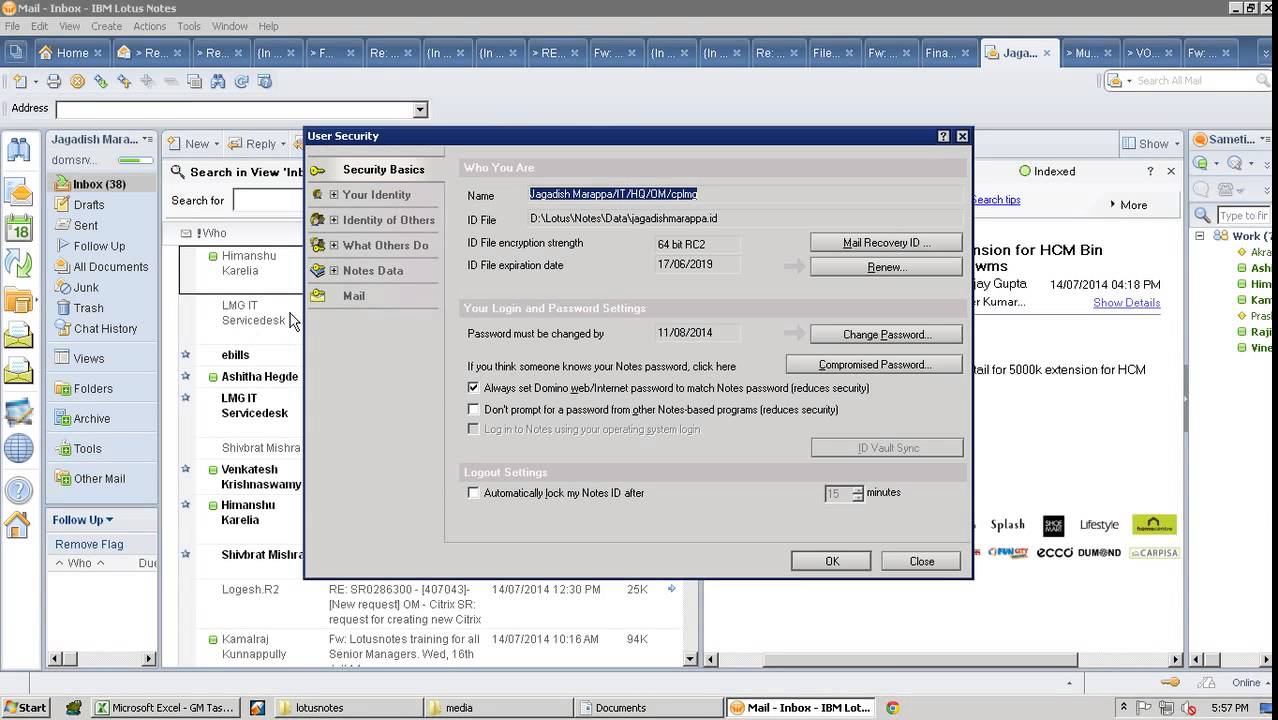Click Mail Recovery ID button
This screenshot has height=720, width=1278.
tap(886, 243)
